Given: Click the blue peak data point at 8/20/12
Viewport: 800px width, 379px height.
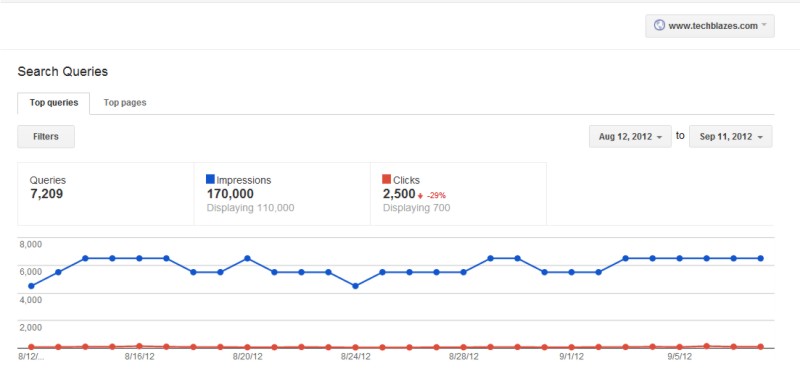Looking at the screenshot, I should [x=247, y=258].
